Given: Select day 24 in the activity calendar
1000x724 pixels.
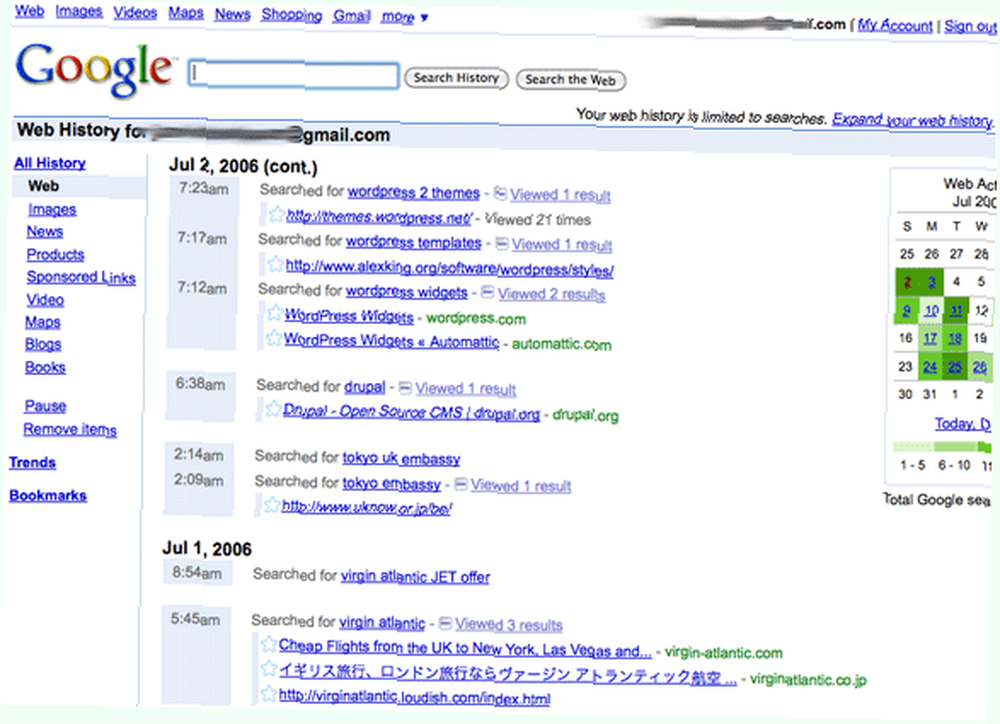Looking at the screenshot, I should 930,367.
